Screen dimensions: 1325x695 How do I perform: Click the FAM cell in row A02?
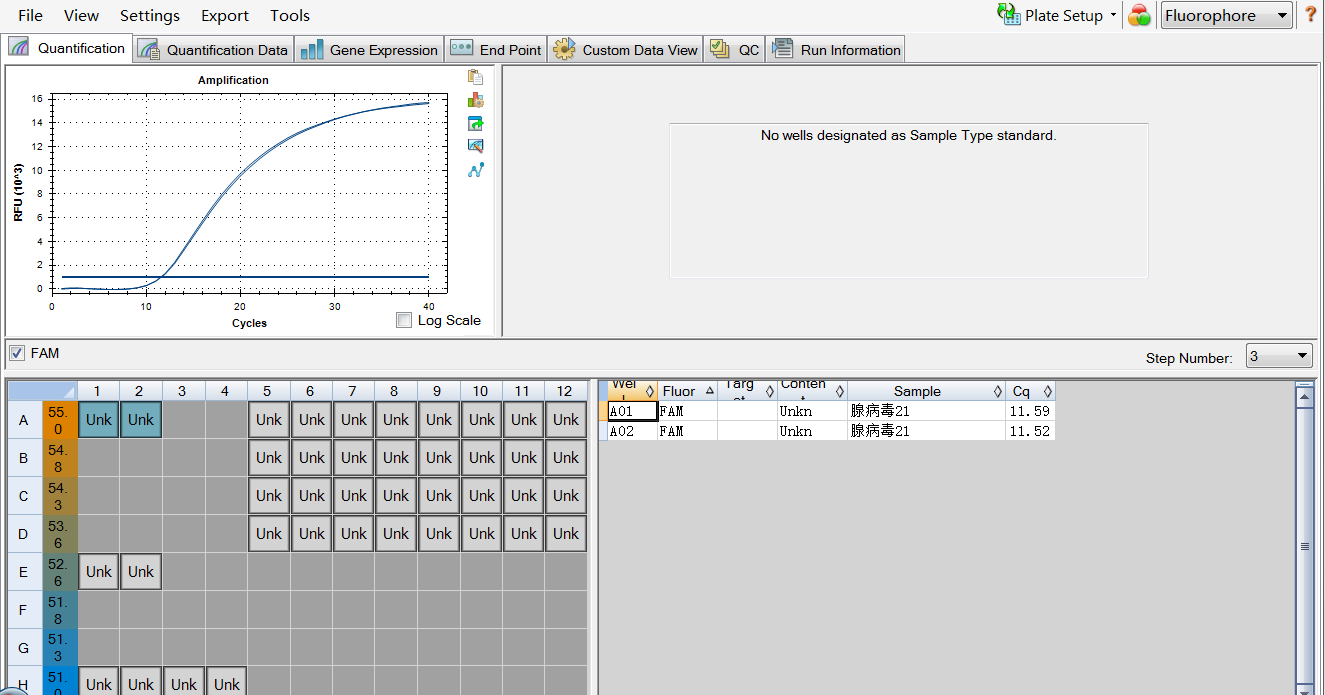pos(687,431)
